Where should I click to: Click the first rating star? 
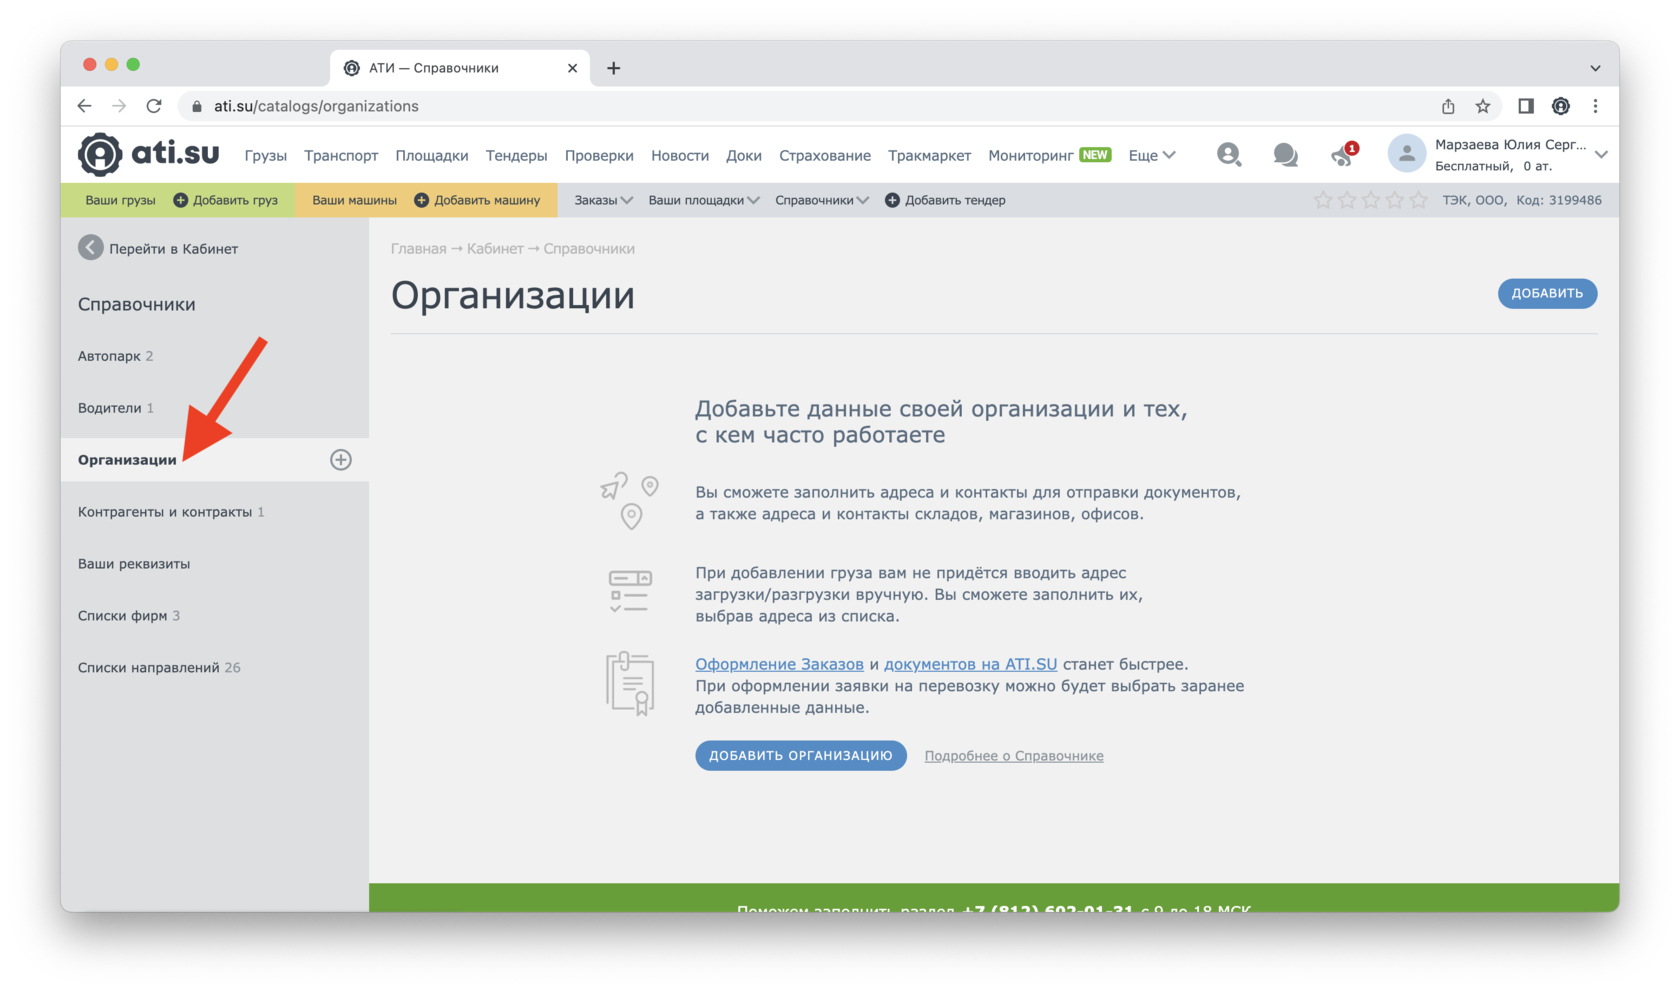click(x=1323, y=200)
